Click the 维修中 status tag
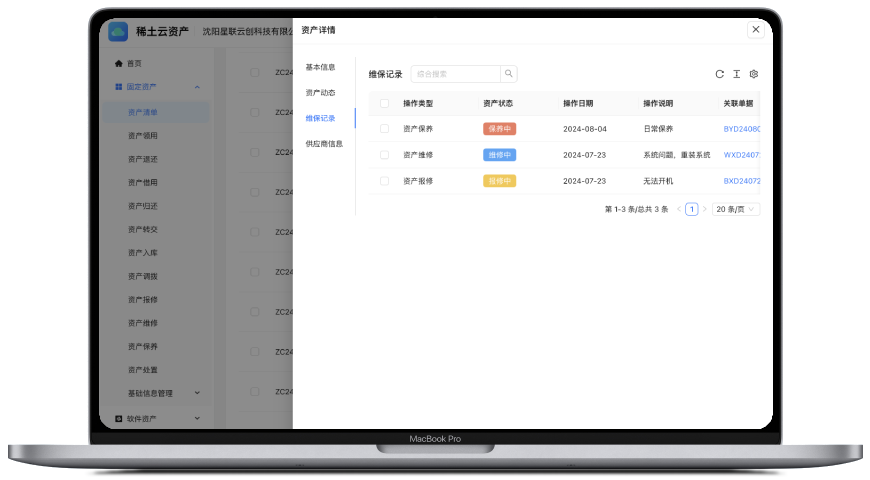 [499, 155]
